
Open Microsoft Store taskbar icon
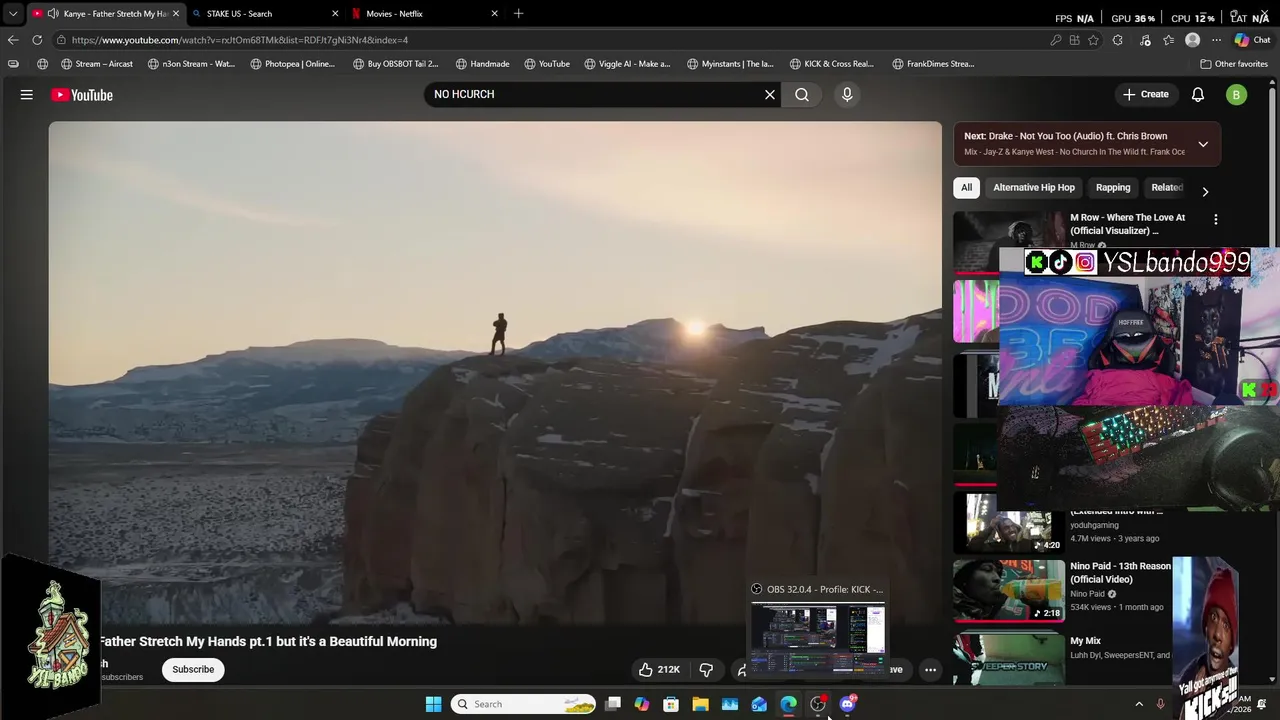pos(671,704)
